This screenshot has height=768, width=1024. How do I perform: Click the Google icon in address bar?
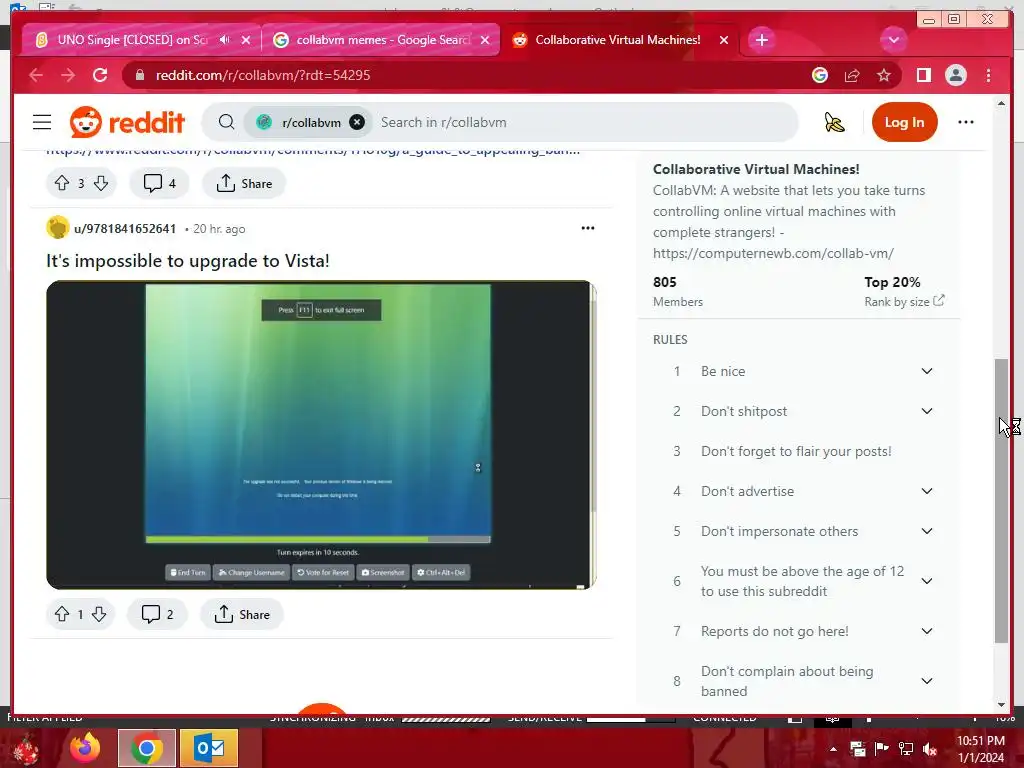(820, 75)
